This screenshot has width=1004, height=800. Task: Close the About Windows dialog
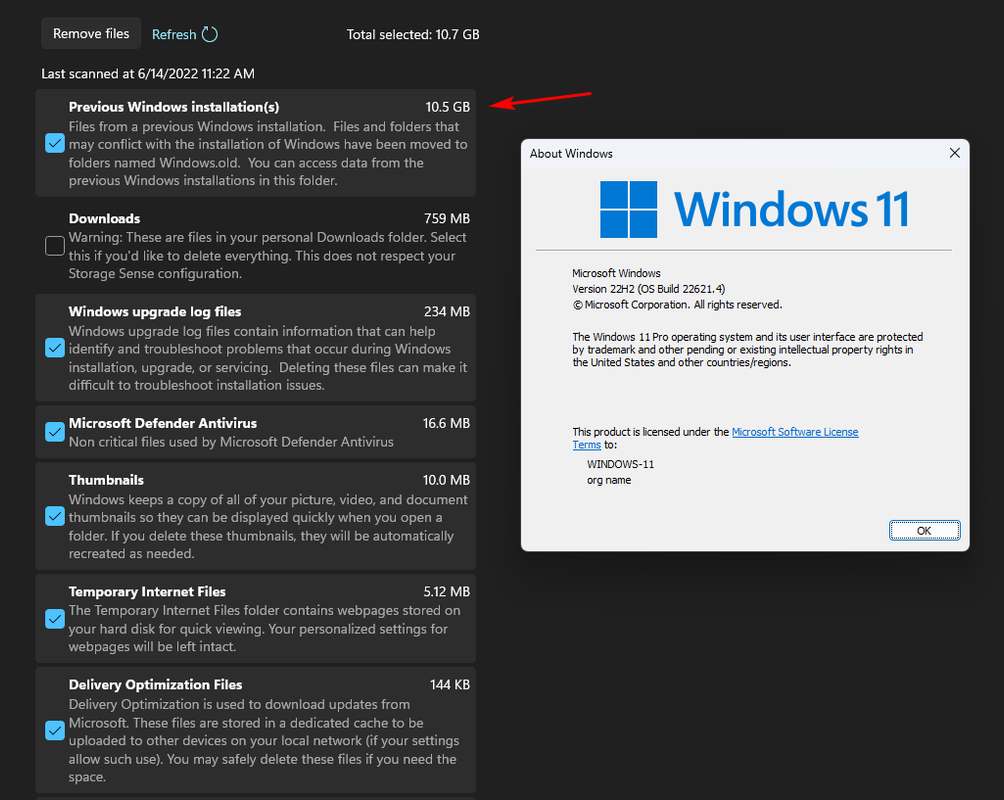(x=954, y=153)
